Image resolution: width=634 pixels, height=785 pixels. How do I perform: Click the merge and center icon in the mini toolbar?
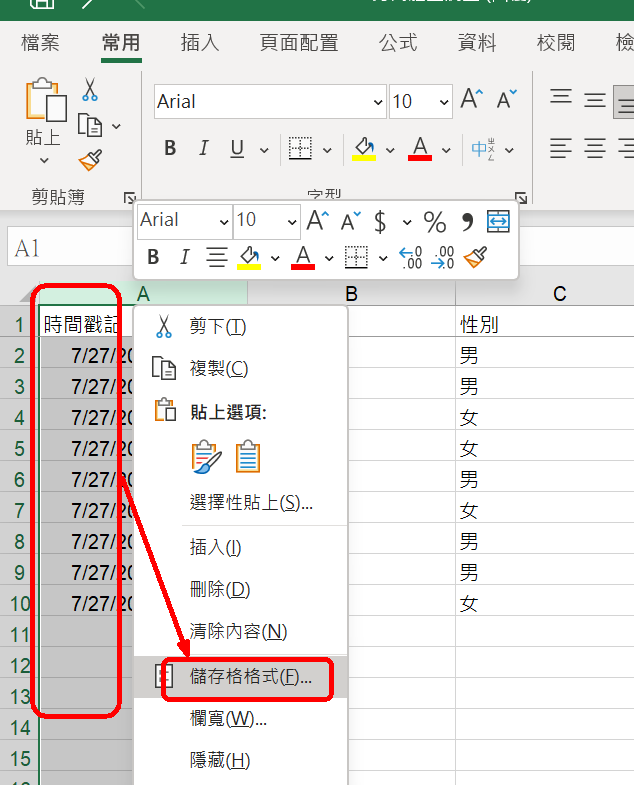coord(498,221)
